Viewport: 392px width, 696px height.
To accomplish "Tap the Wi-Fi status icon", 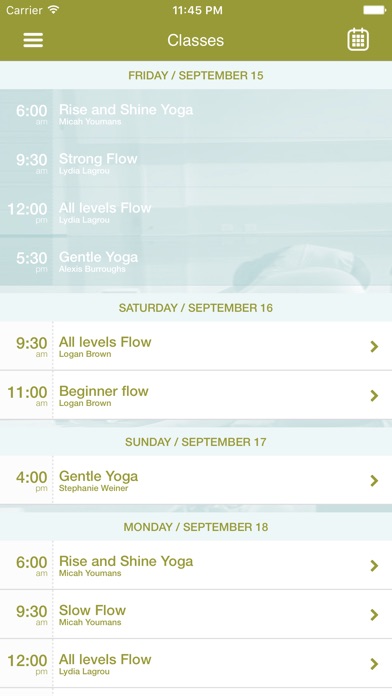I will point(54,10).
